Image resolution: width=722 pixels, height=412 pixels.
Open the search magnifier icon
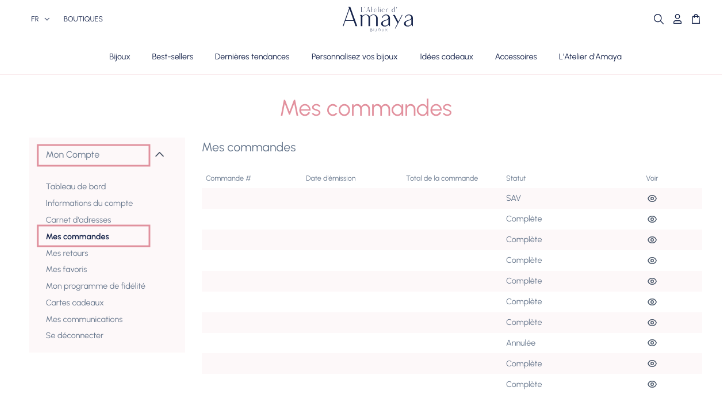tap(658, 19)
